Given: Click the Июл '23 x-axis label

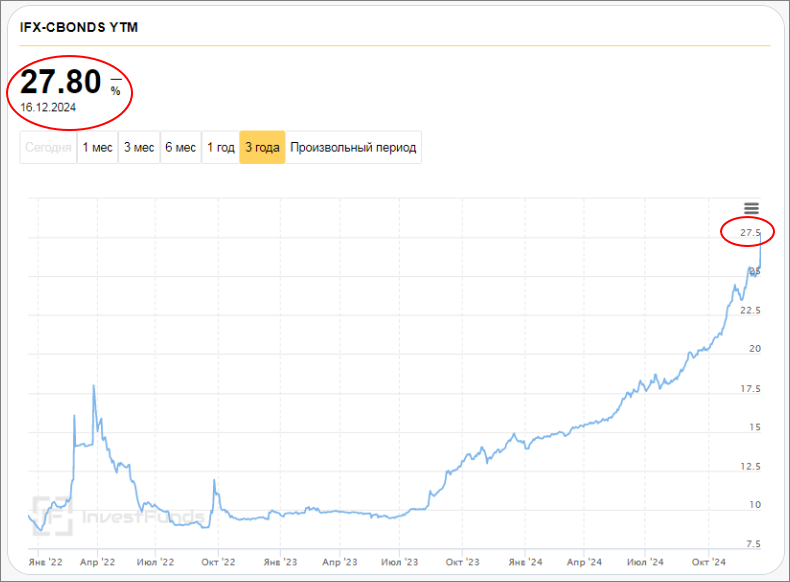Looking at the screenshot, I should [x=400, y=564].
